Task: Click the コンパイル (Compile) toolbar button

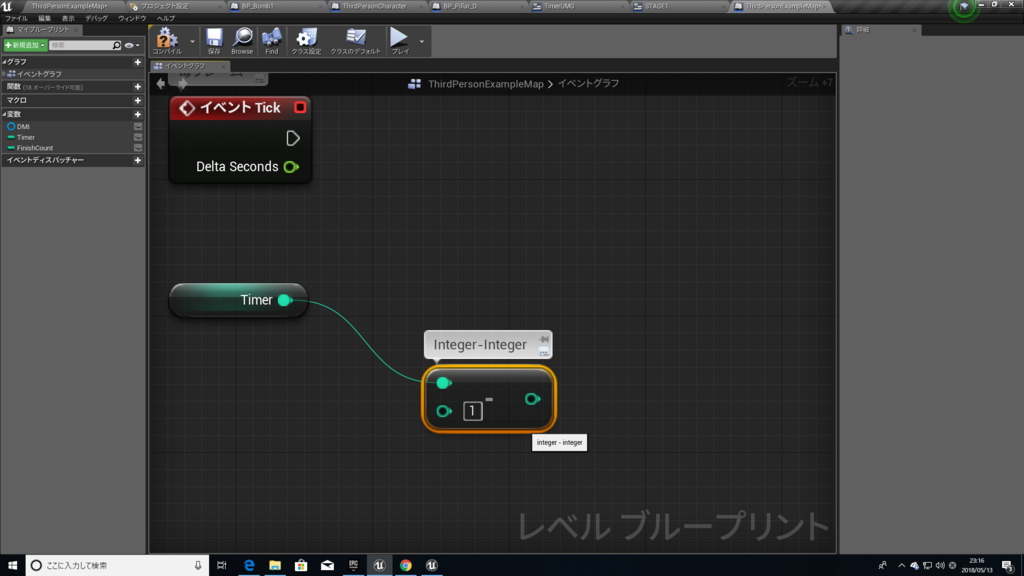Action: click(x=167, y=41)
